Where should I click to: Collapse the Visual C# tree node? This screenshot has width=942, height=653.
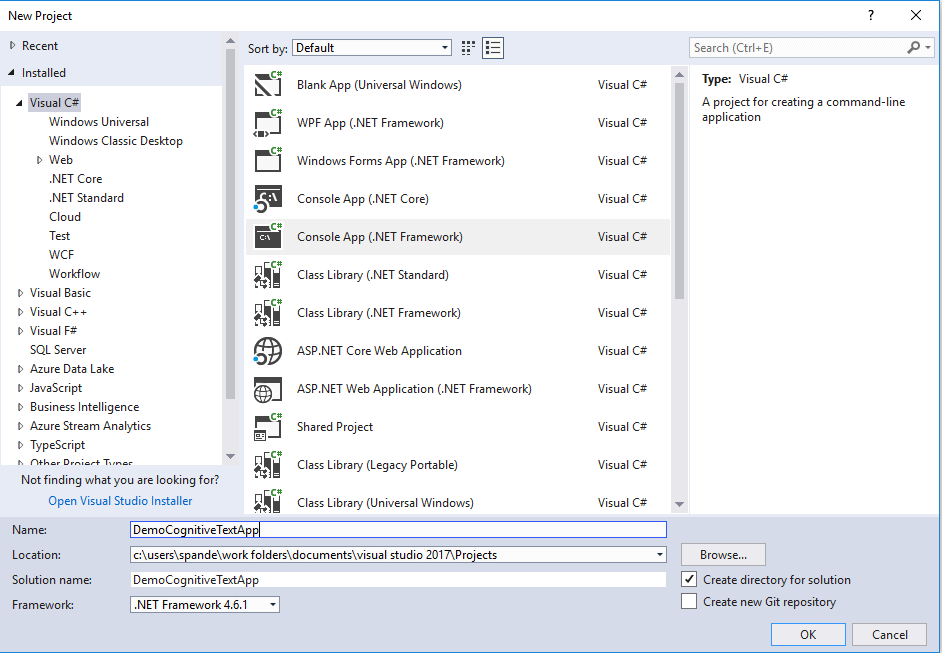pyautogui.click(x=20, y=103)
